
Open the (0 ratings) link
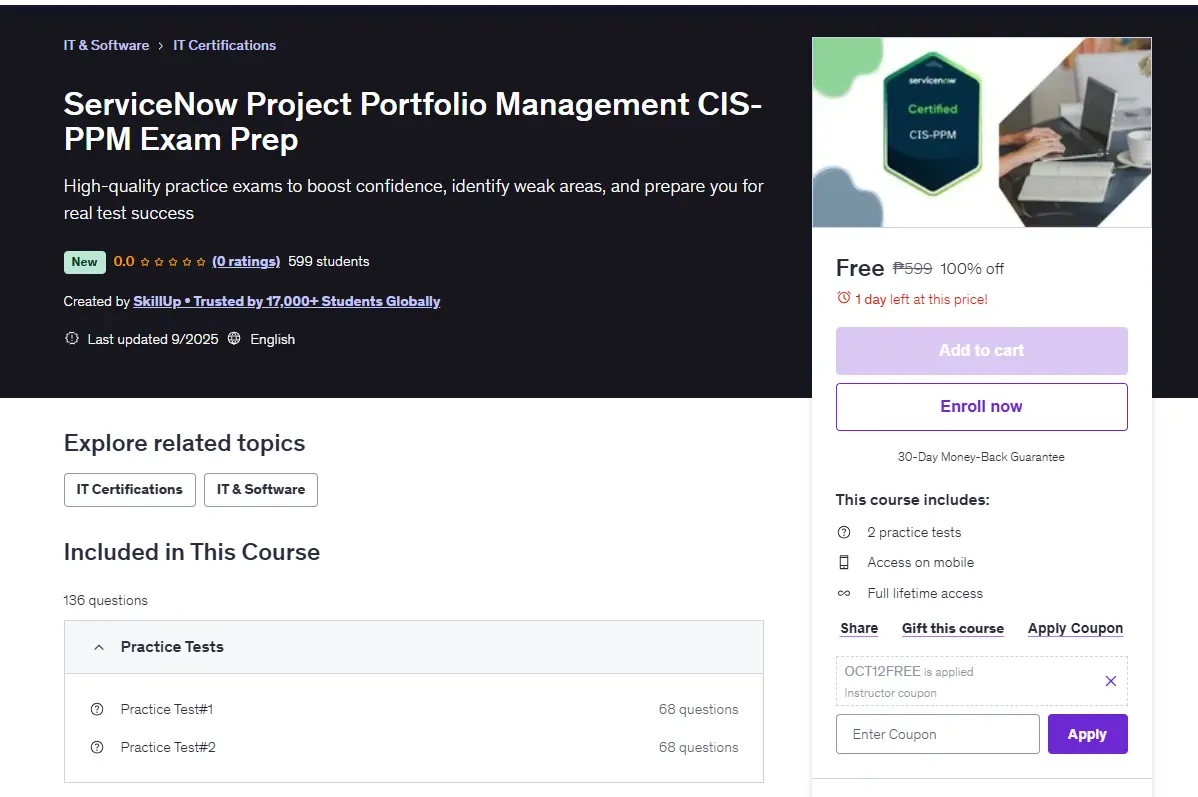tap(246, 261)
